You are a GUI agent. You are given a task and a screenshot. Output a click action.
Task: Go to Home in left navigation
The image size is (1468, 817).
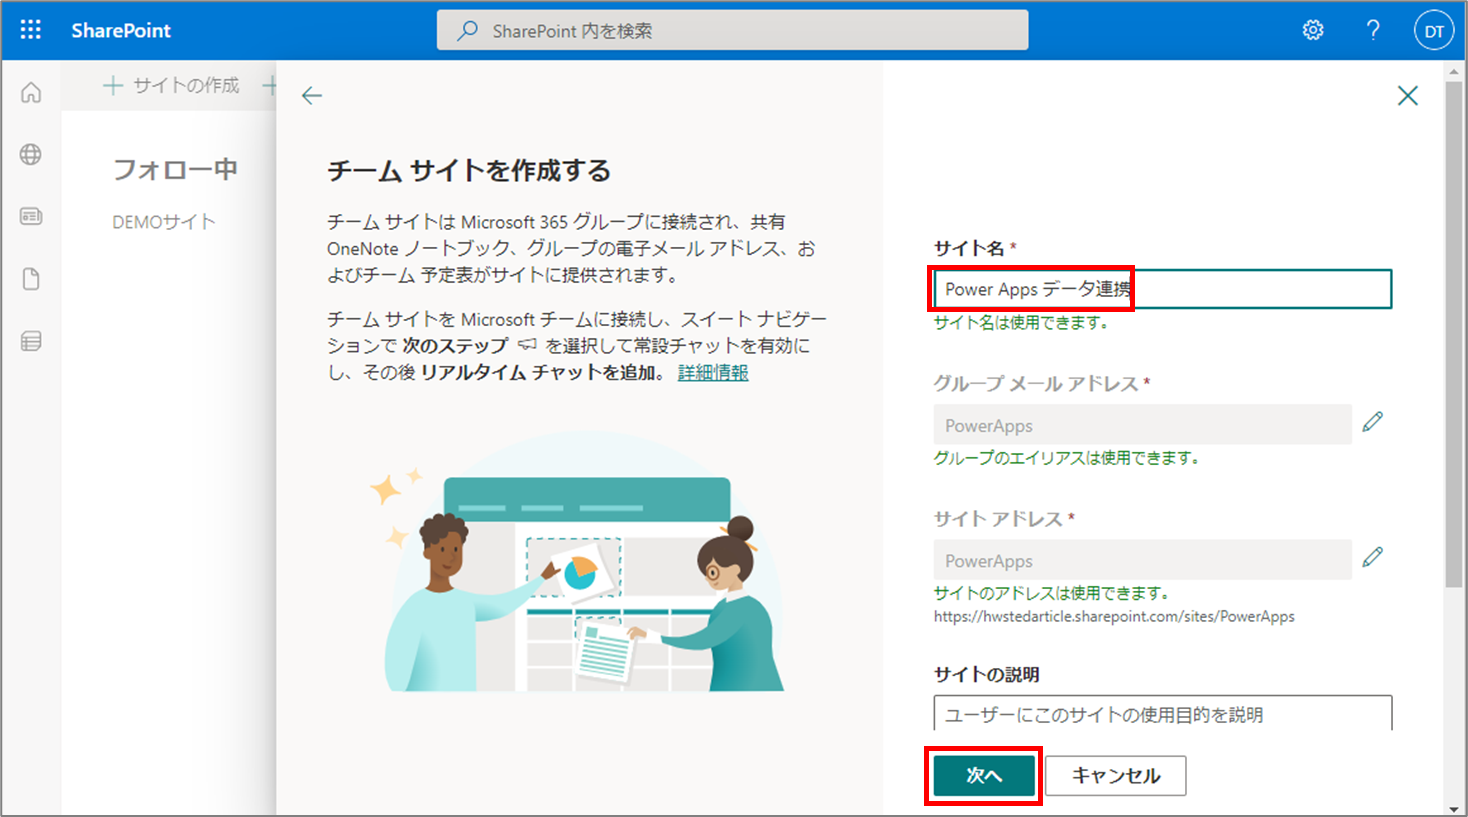pos(31,93)
